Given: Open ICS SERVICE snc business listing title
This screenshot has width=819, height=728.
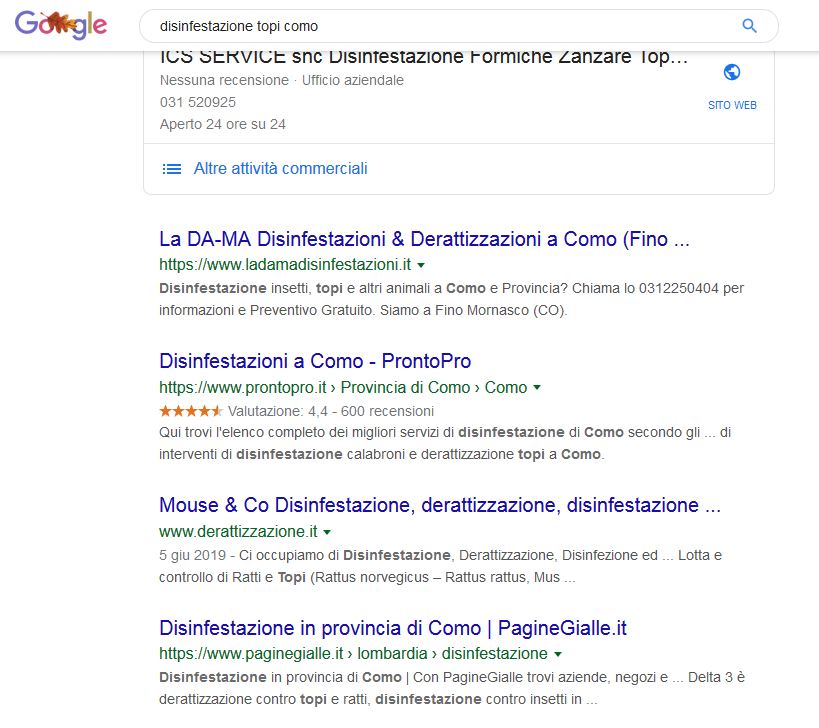Looking at the screenshot, I should click(424, 56).
